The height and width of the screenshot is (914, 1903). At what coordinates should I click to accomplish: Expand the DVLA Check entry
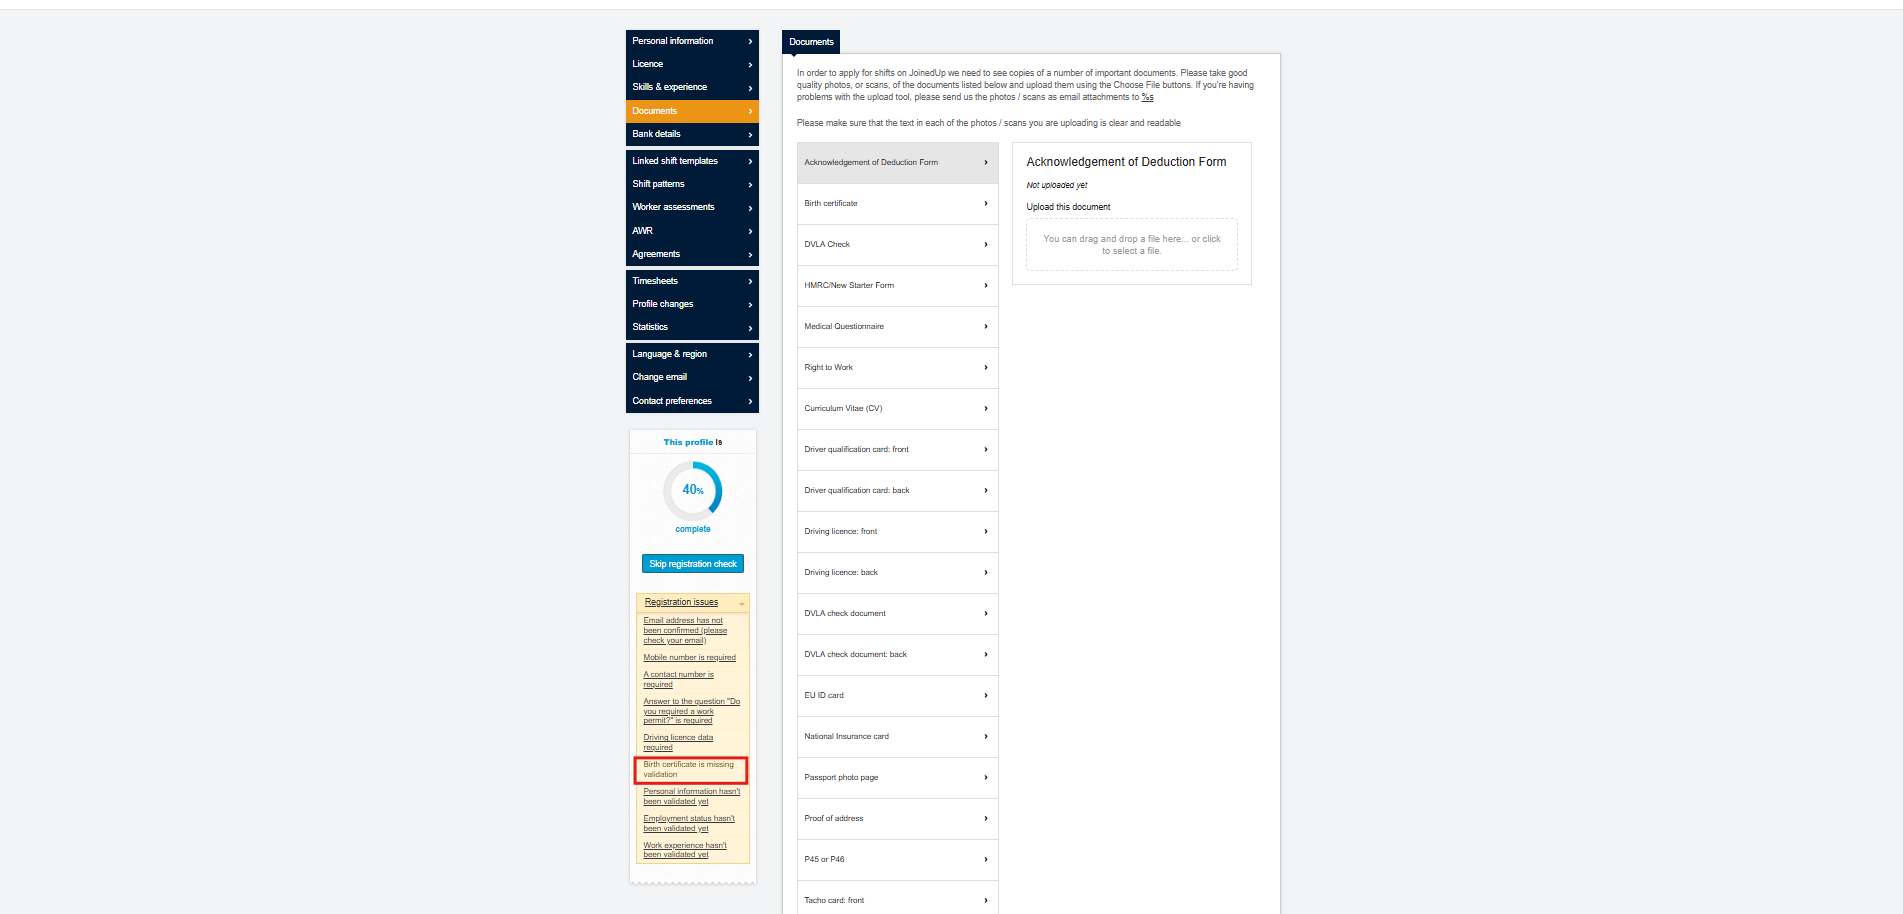pyautogui.click(x=895, y=244)
